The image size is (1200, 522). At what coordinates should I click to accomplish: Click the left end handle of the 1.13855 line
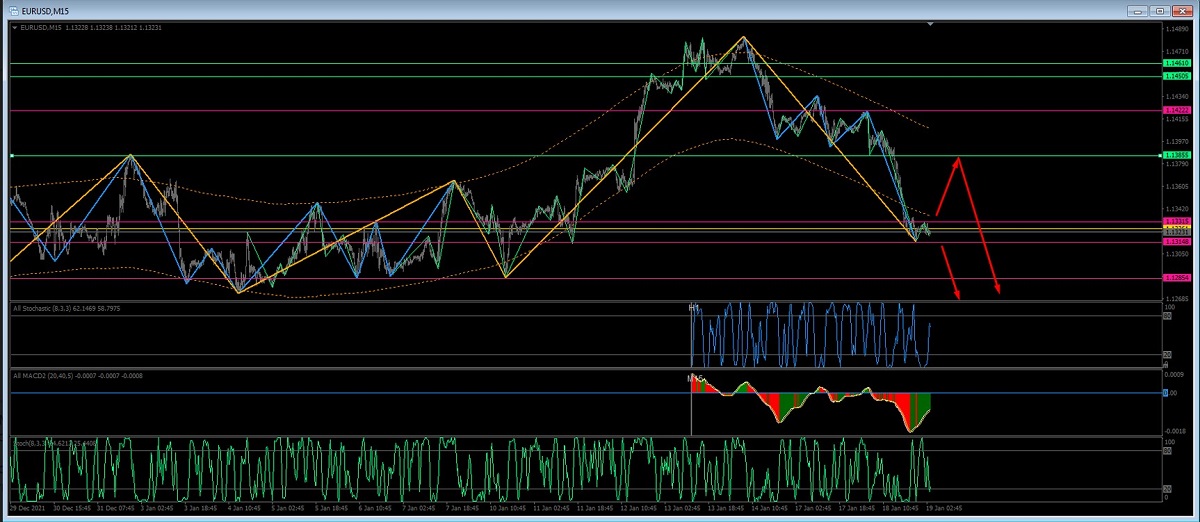[11, 156]
